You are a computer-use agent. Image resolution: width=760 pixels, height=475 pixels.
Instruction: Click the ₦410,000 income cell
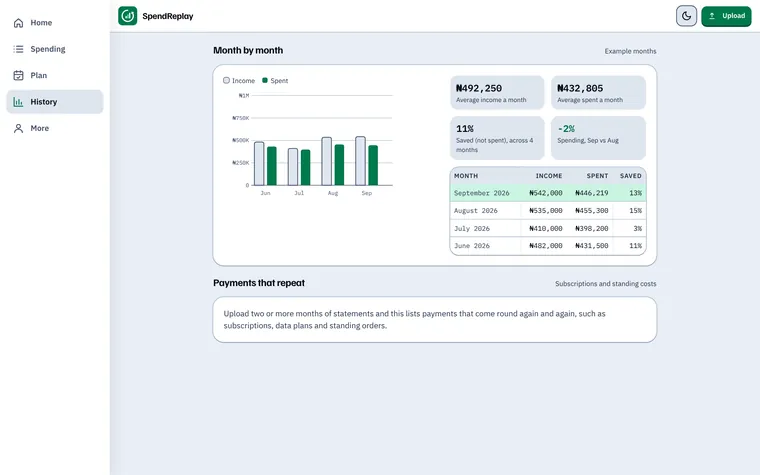[x=546, y=228]
